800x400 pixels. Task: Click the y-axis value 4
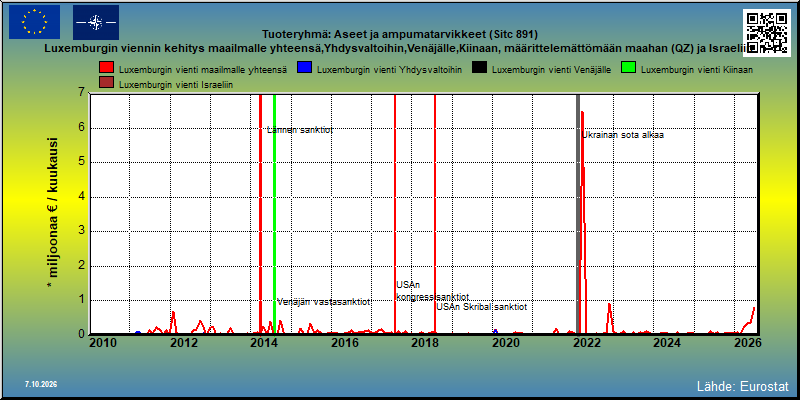click(x=82, y=197)
